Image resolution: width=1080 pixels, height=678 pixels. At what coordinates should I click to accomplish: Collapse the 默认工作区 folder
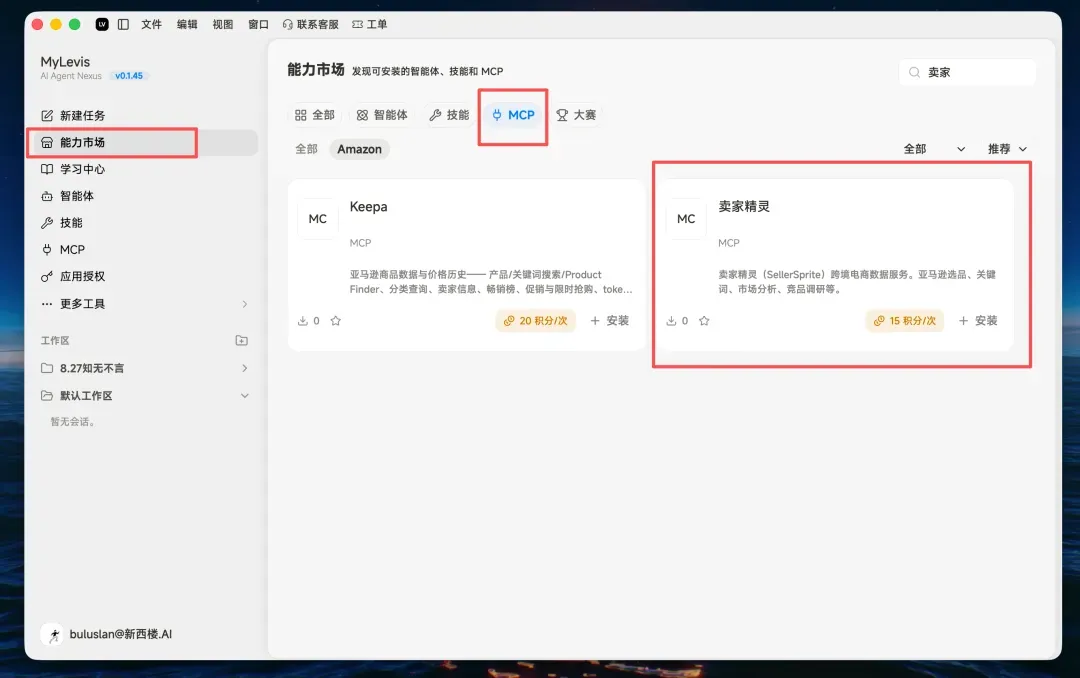pyautogui.click(x=245, y=396)
